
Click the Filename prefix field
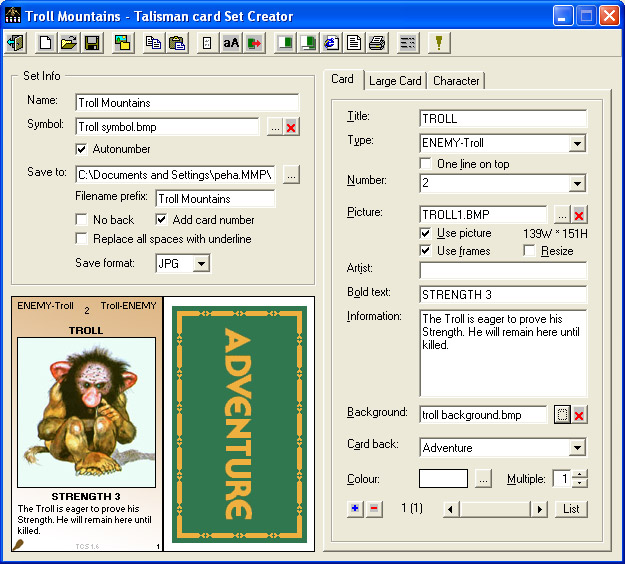click(x=215, y=198)
